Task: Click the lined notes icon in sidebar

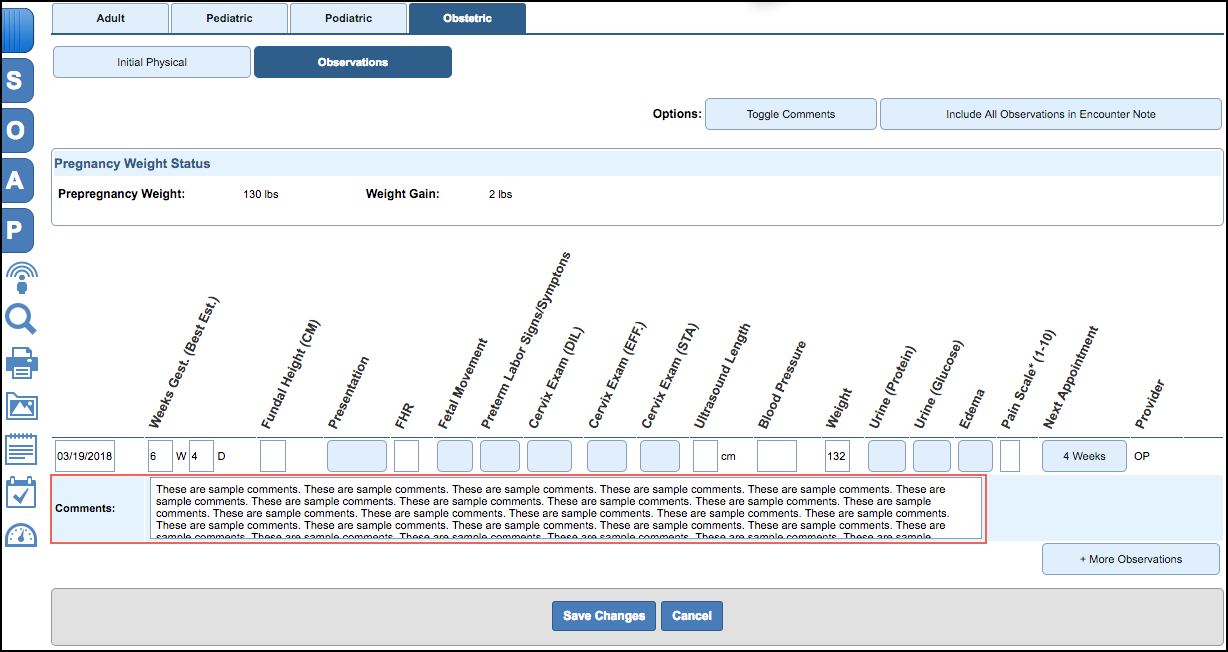Action: (21, 450)
